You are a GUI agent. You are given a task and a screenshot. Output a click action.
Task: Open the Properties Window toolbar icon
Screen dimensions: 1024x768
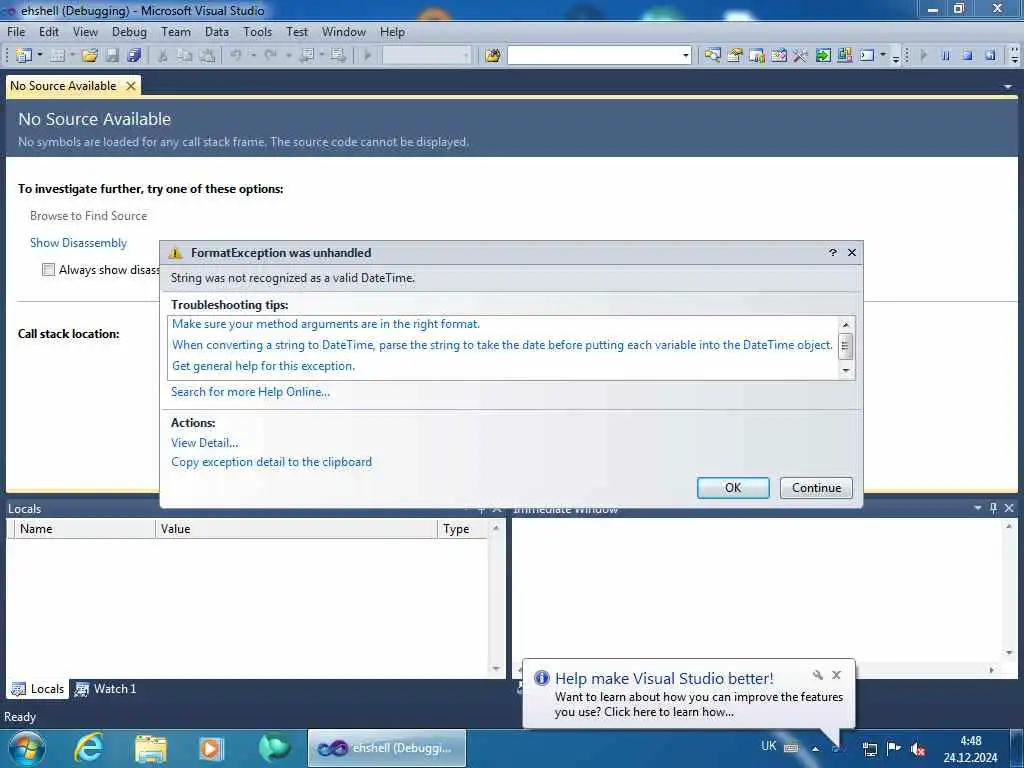click(735, 56)
